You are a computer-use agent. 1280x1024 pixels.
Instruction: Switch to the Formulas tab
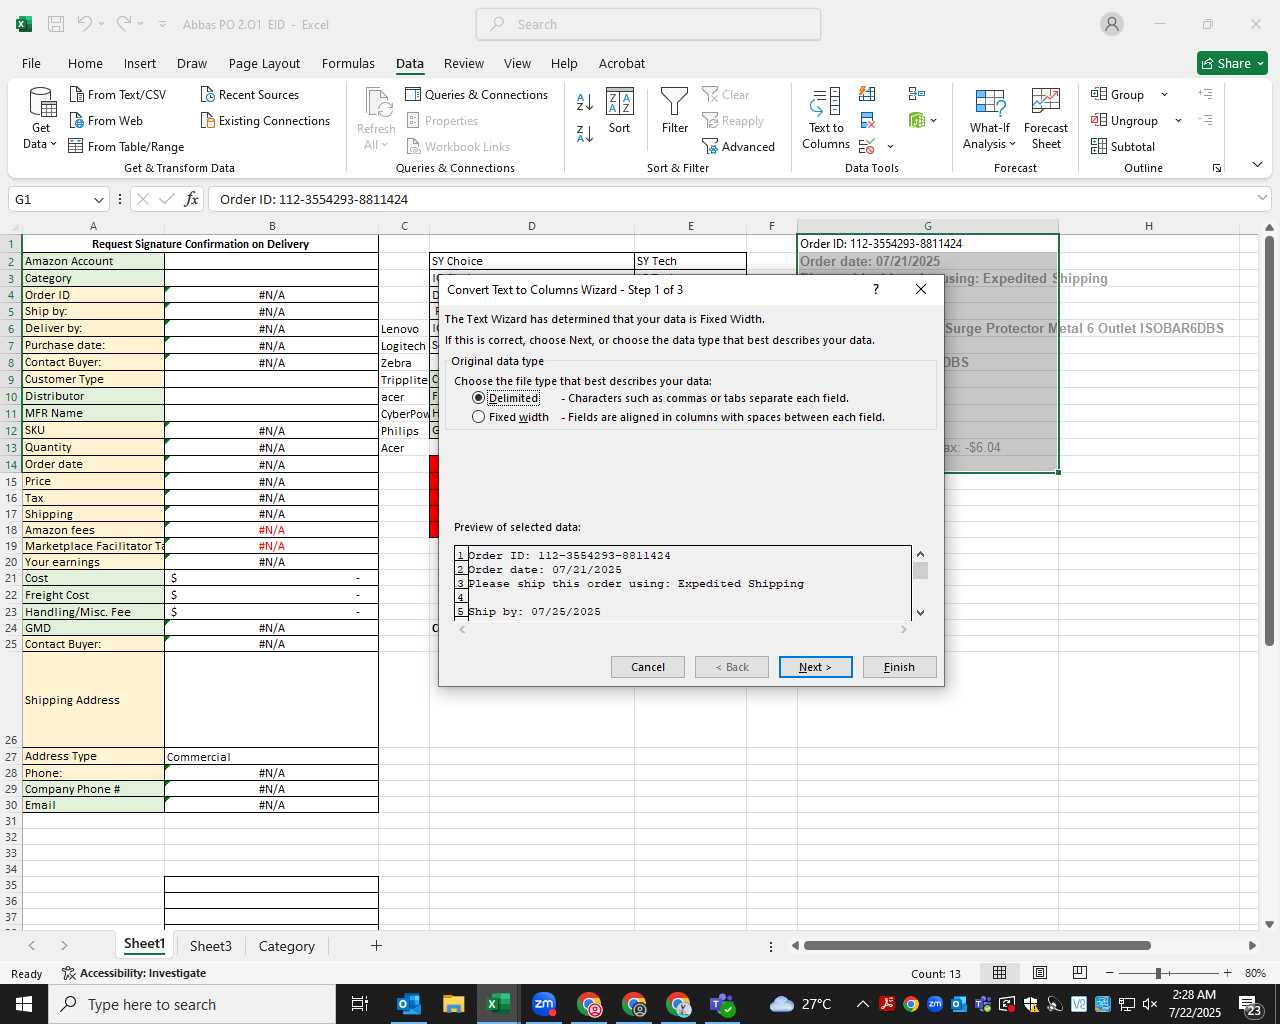pos(348,63)
